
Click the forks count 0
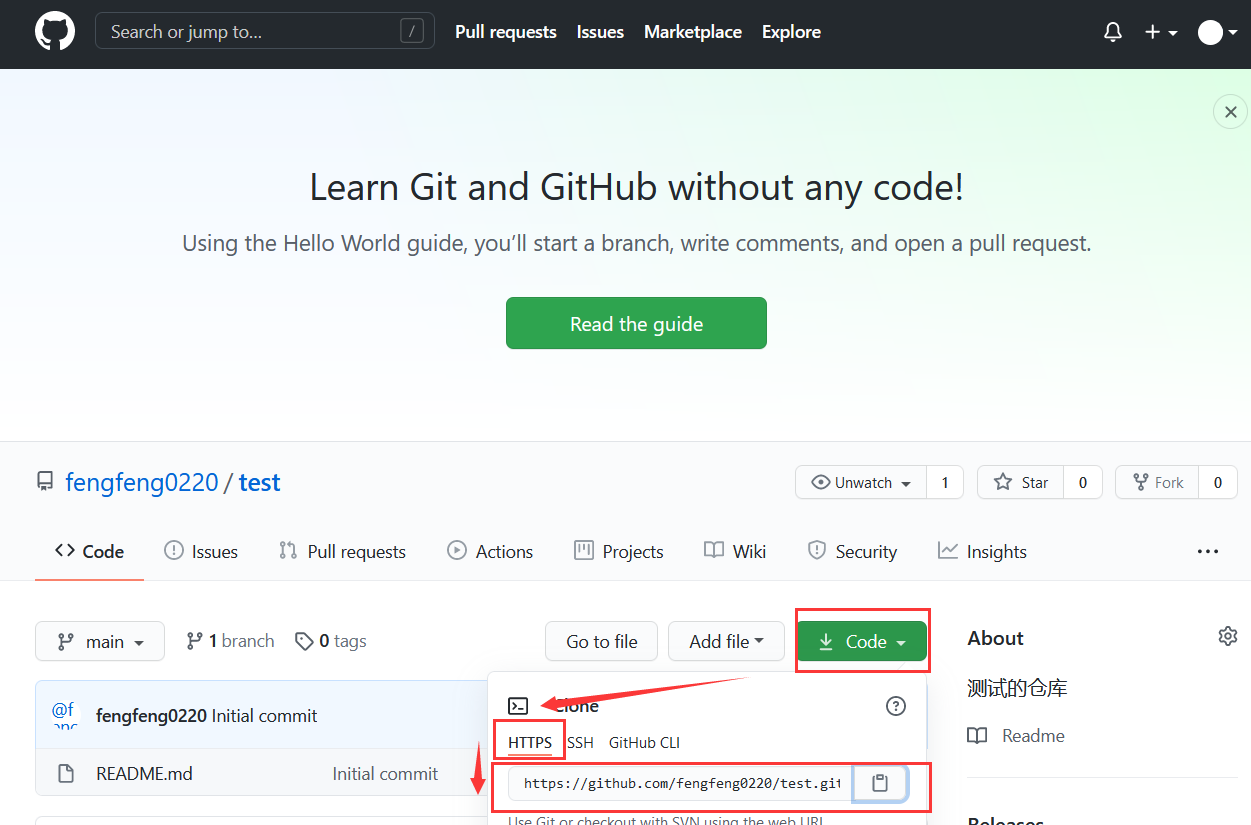(x=1217, y=482)
